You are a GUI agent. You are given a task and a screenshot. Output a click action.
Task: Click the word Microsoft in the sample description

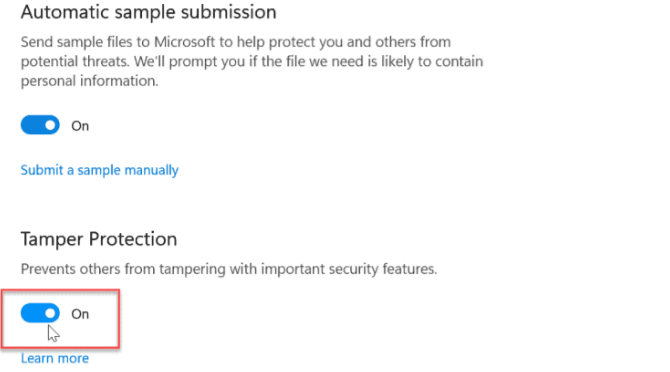pyautogui.click(x=184, y=42)
